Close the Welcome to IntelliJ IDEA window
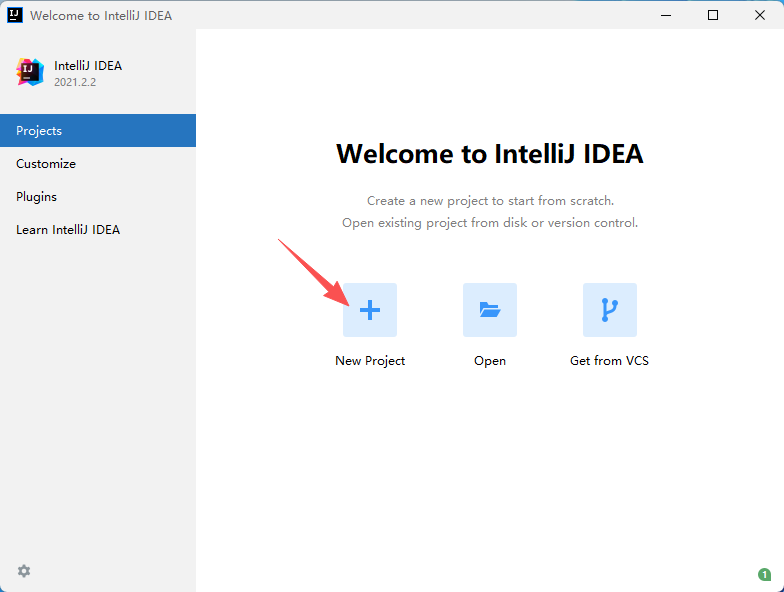784x592 pixels. click(760, 15)
